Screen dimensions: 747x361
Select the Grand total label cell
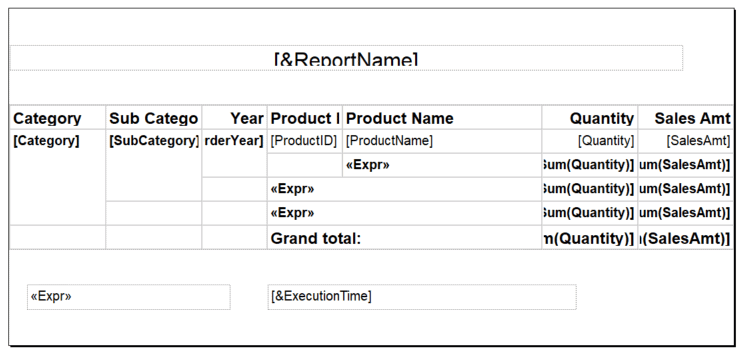[404, 237]
